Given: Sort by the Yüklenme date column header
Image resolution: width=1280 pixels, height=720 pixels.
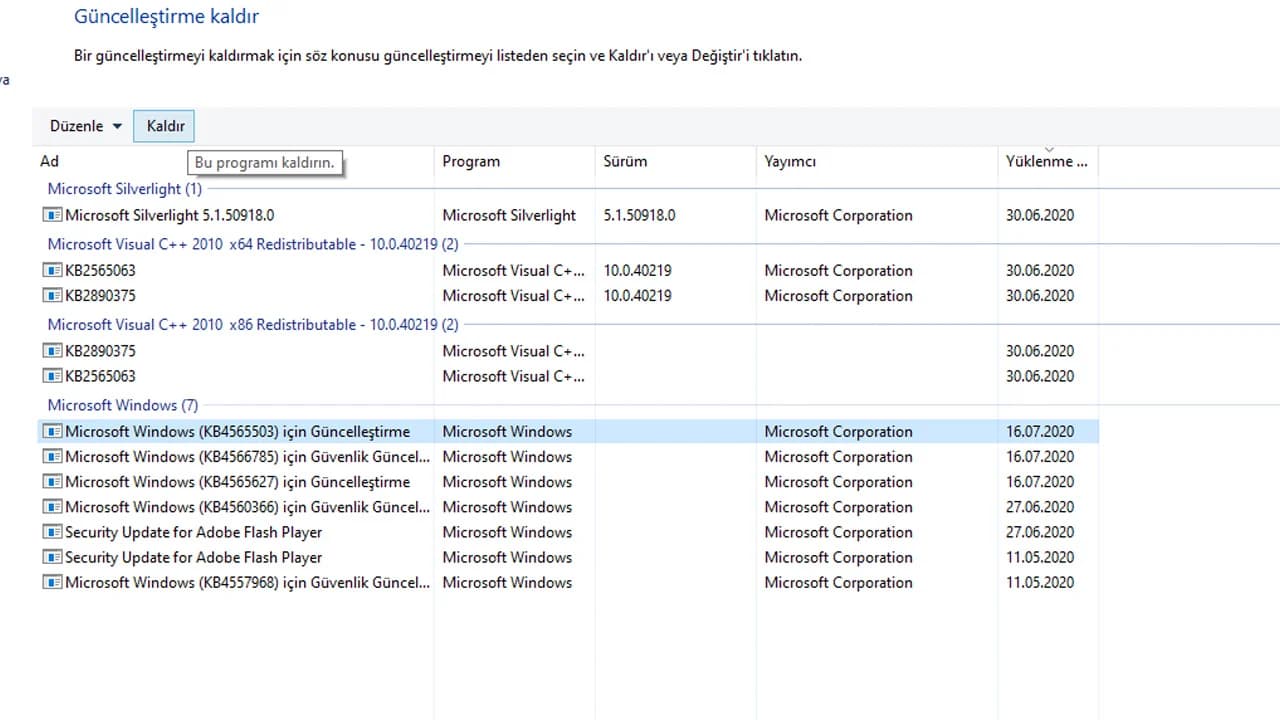Looking at the screenshot, I should [1046, 161].
